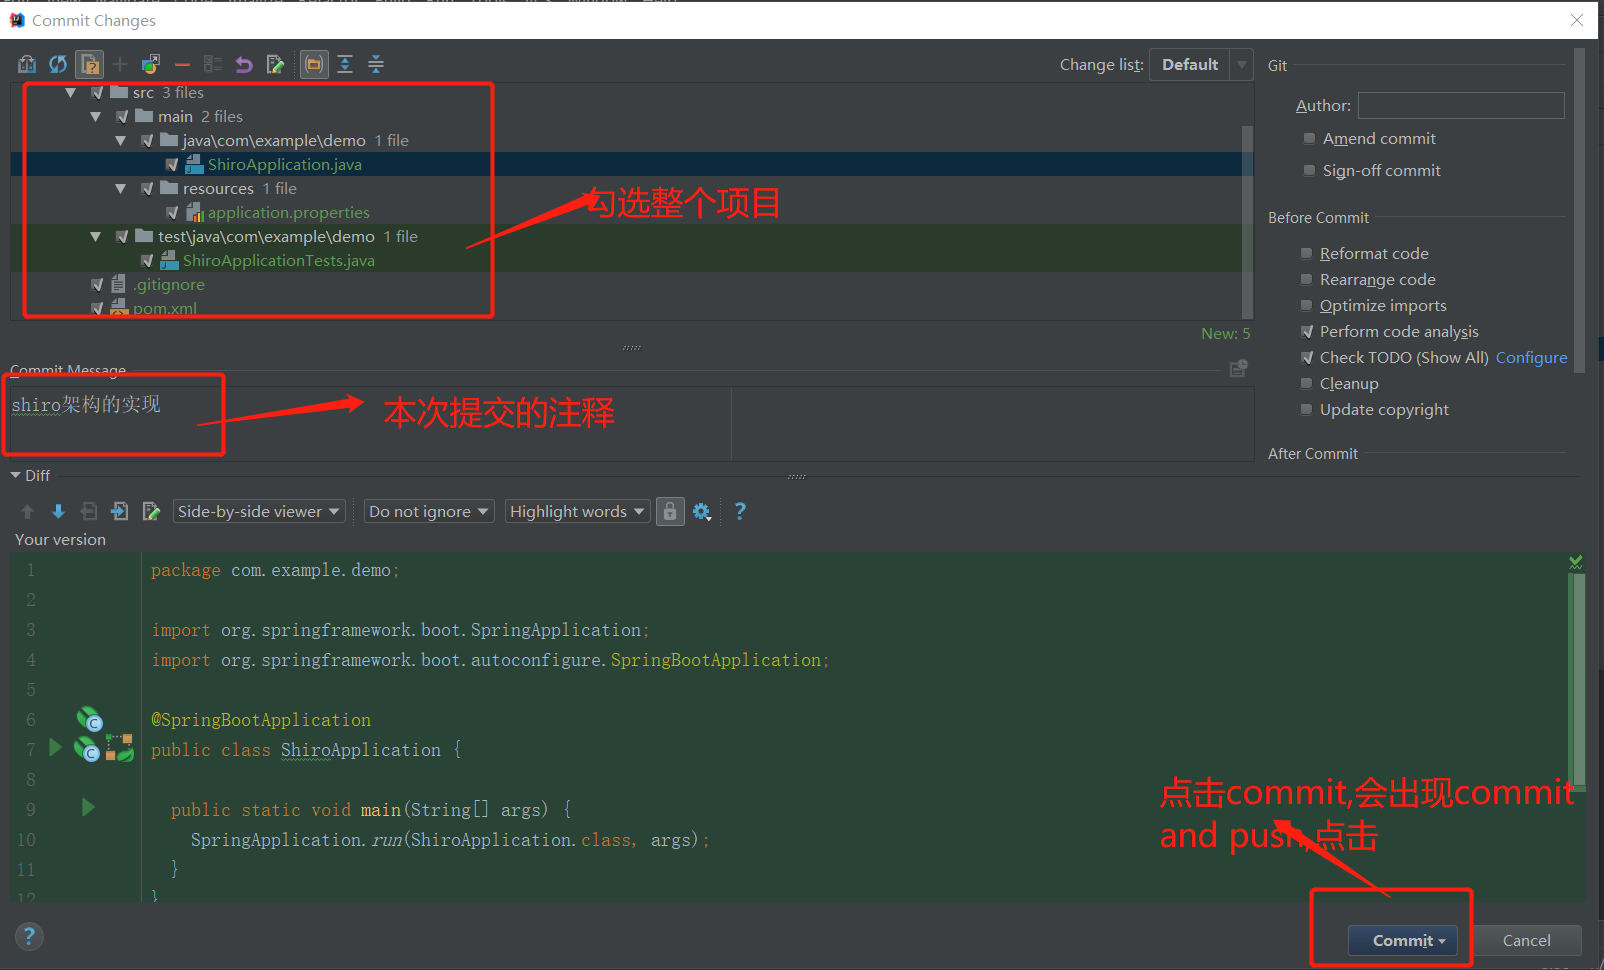Click the Cancel button
The width and height of the screenshot is (1604, 970).
tap(1526, 941)
